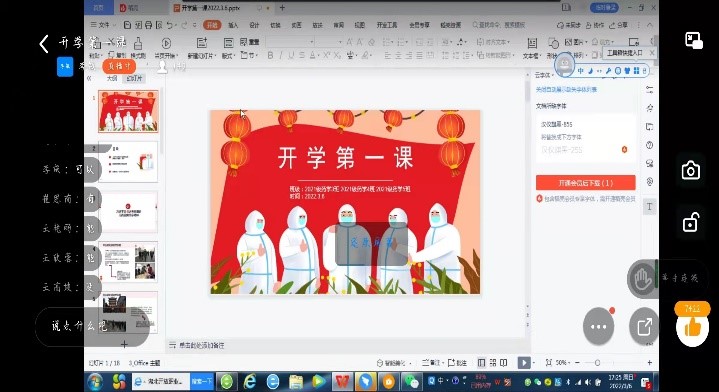Image resolution: width=719 pixels, height=392 pixels.
Task: Click the red font download button in side panel
Action: tap(586, 182)
